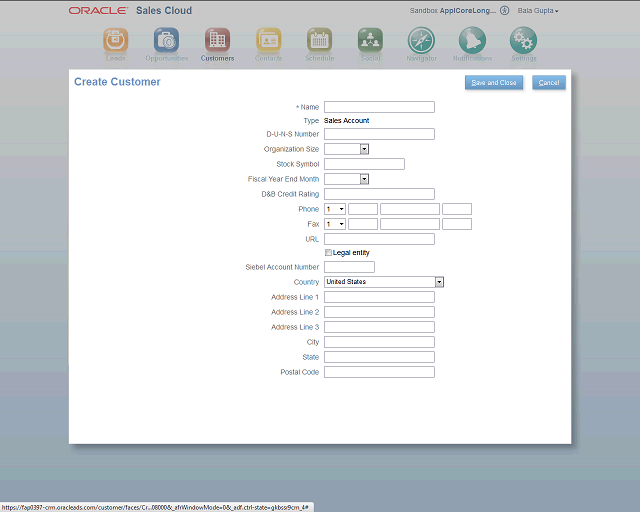640x512 pixels.
Task: Click the Phone extension field
Action: point(457,209)
